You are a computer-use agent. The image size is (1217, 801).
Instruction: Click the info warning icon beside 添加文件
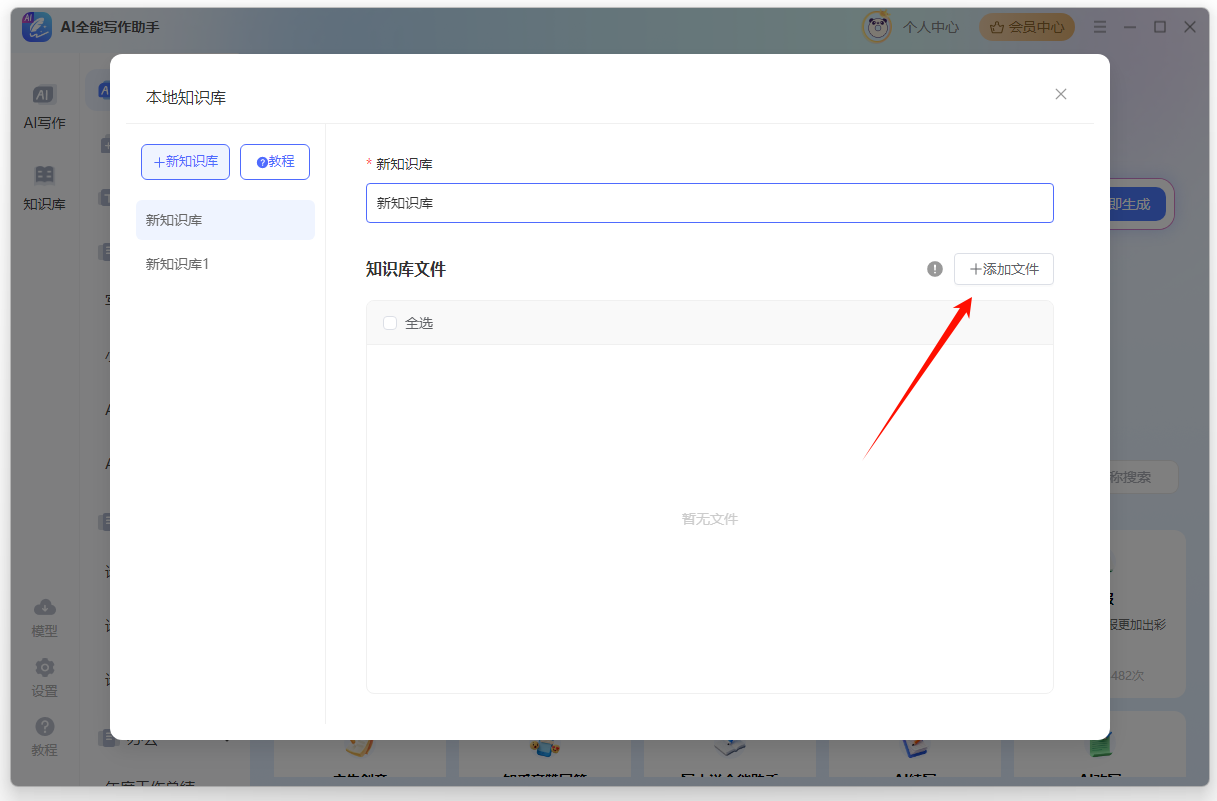(x=935, y=269)
